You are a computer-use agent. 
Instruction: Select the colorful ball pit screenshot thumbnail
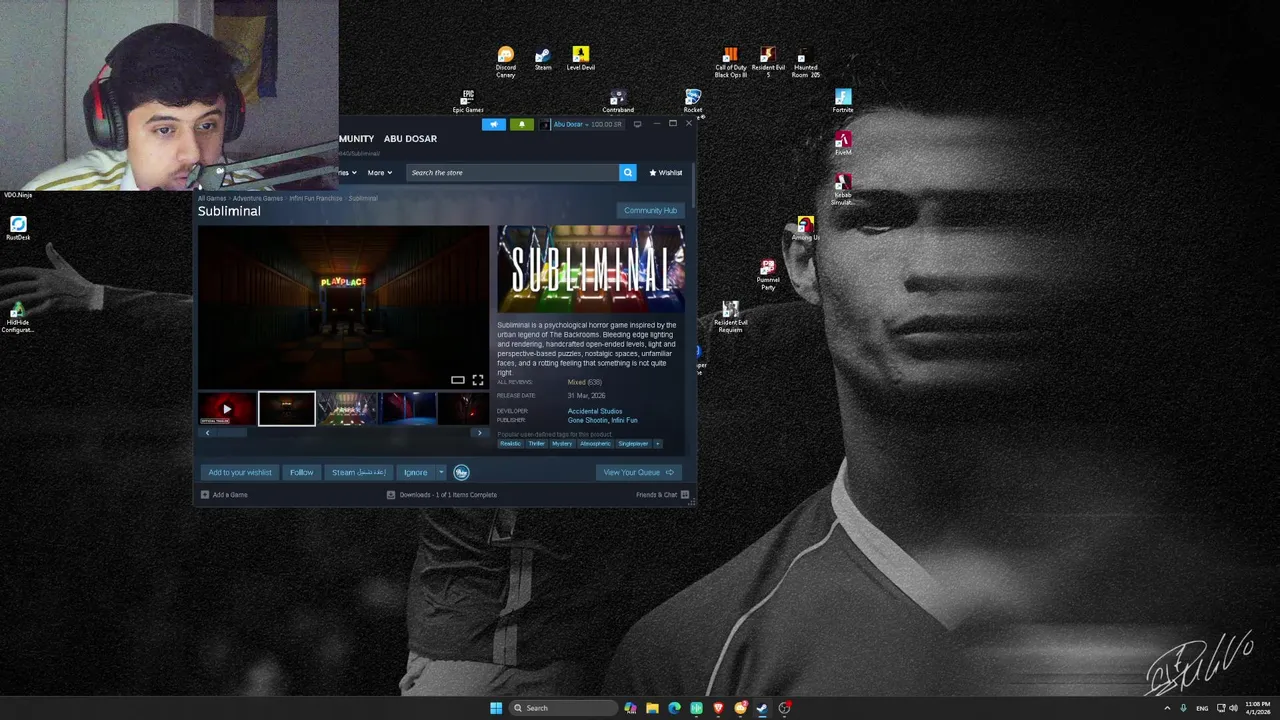347,409
